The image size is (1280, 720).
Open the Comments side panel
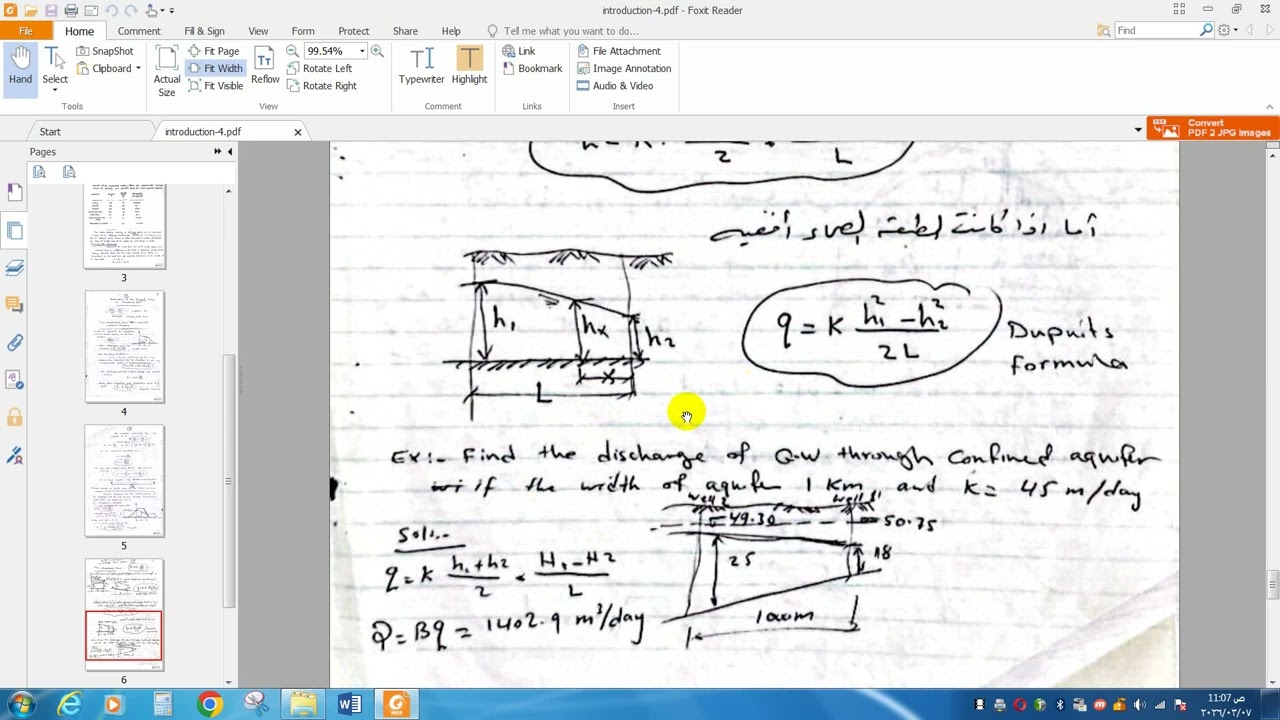click(14, 304)
